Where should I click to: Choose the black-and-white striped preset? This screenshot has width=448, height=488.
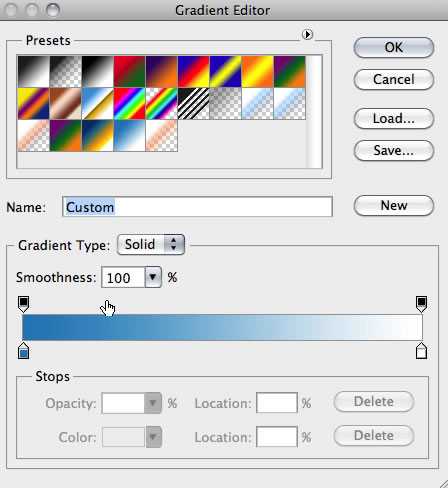tap(193, 104)
